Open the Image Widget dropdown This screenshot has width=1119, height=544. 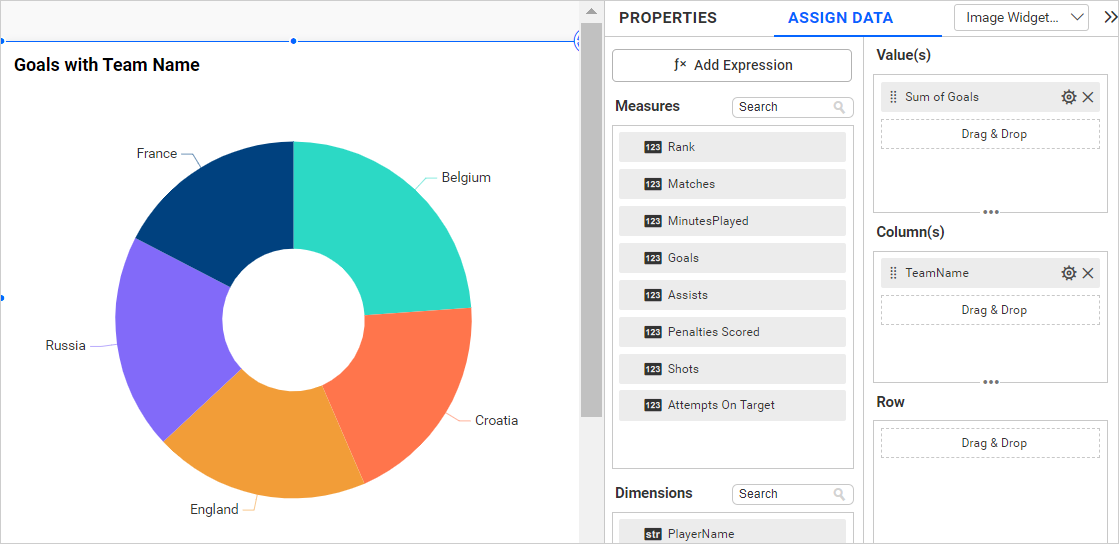tap(1021, 17)
